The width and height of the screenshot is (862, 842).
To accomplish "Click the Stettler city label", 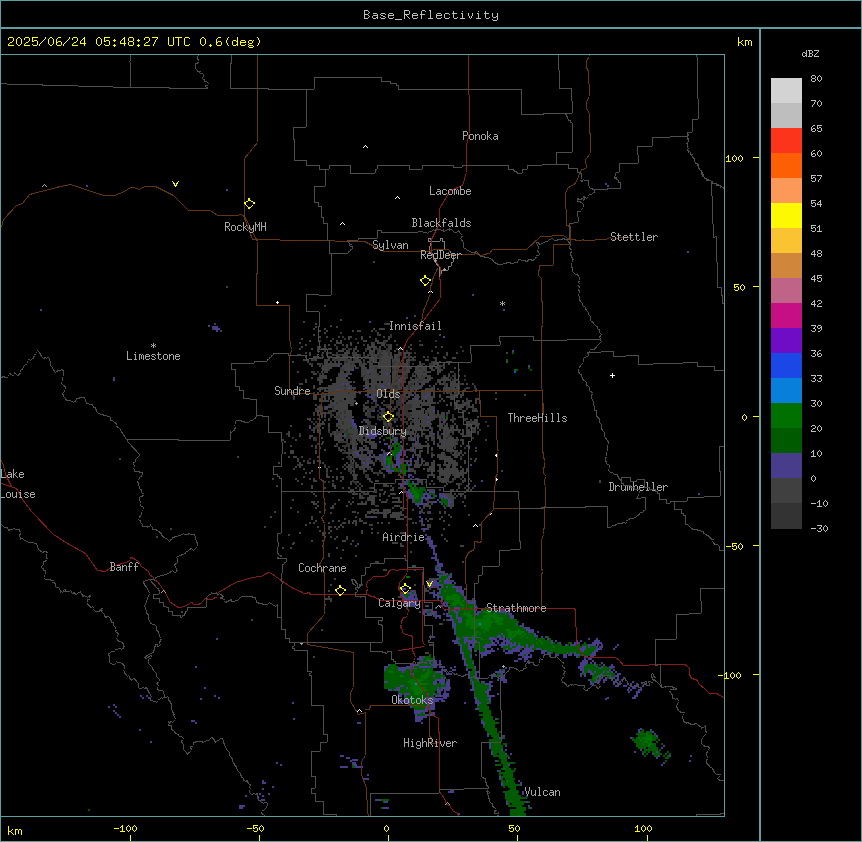I will tap(634, 237).
